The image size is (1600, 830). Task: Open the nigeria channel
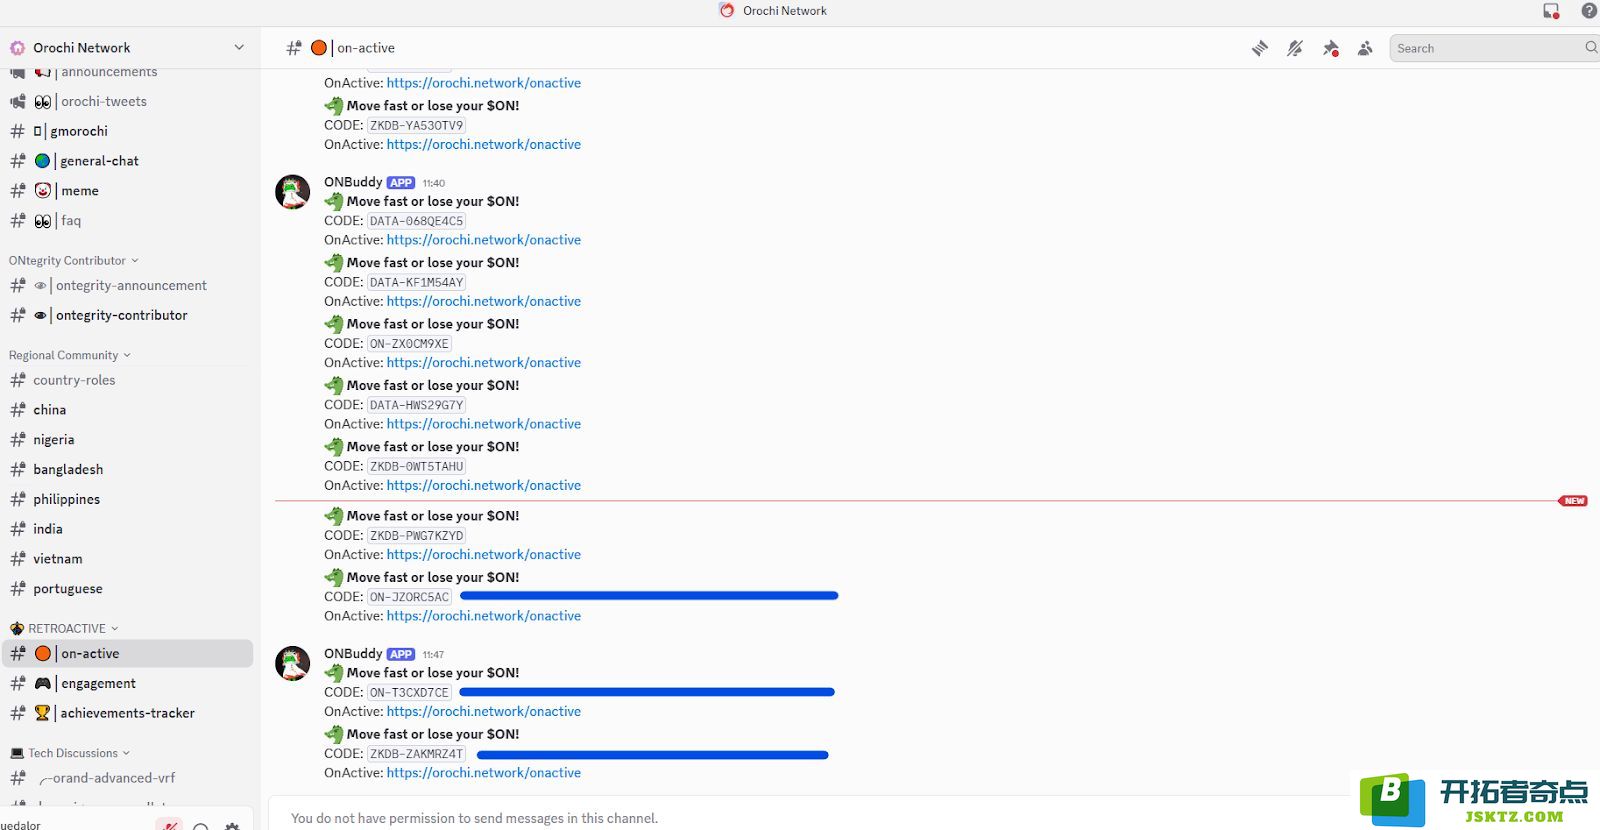click(127, 440)
